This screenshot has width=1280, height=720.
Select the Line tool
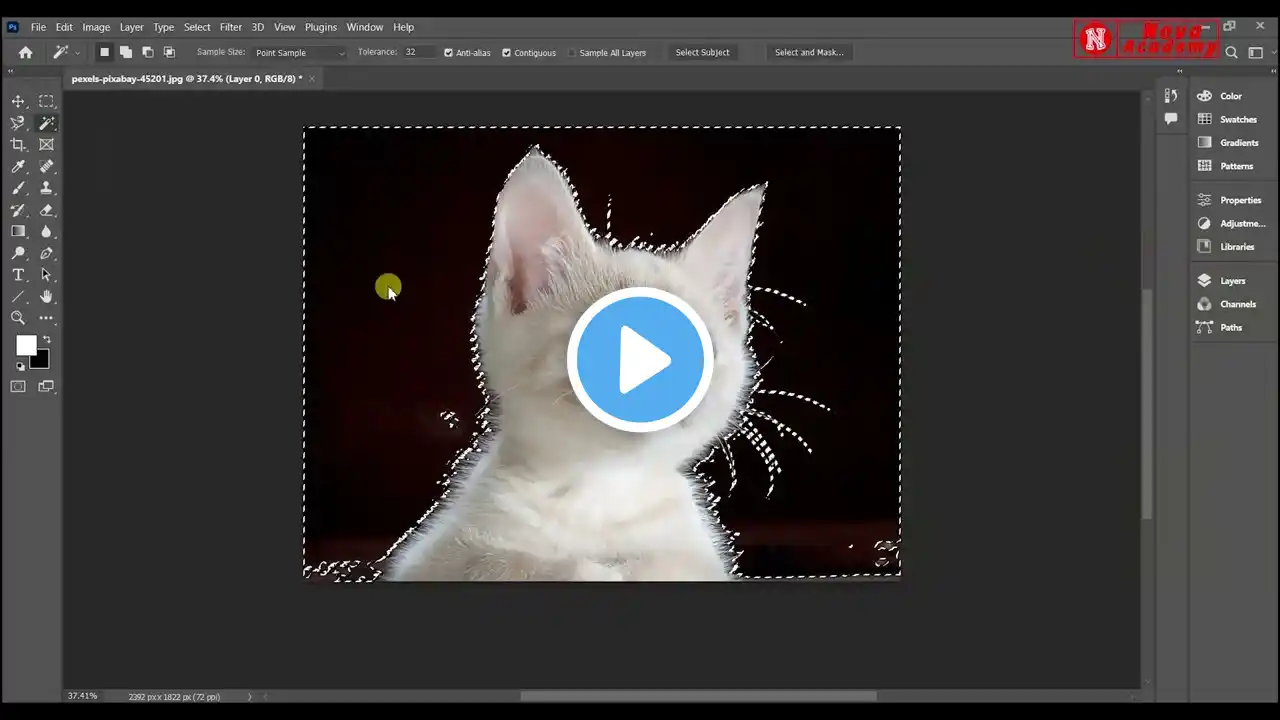click(18, 297)
